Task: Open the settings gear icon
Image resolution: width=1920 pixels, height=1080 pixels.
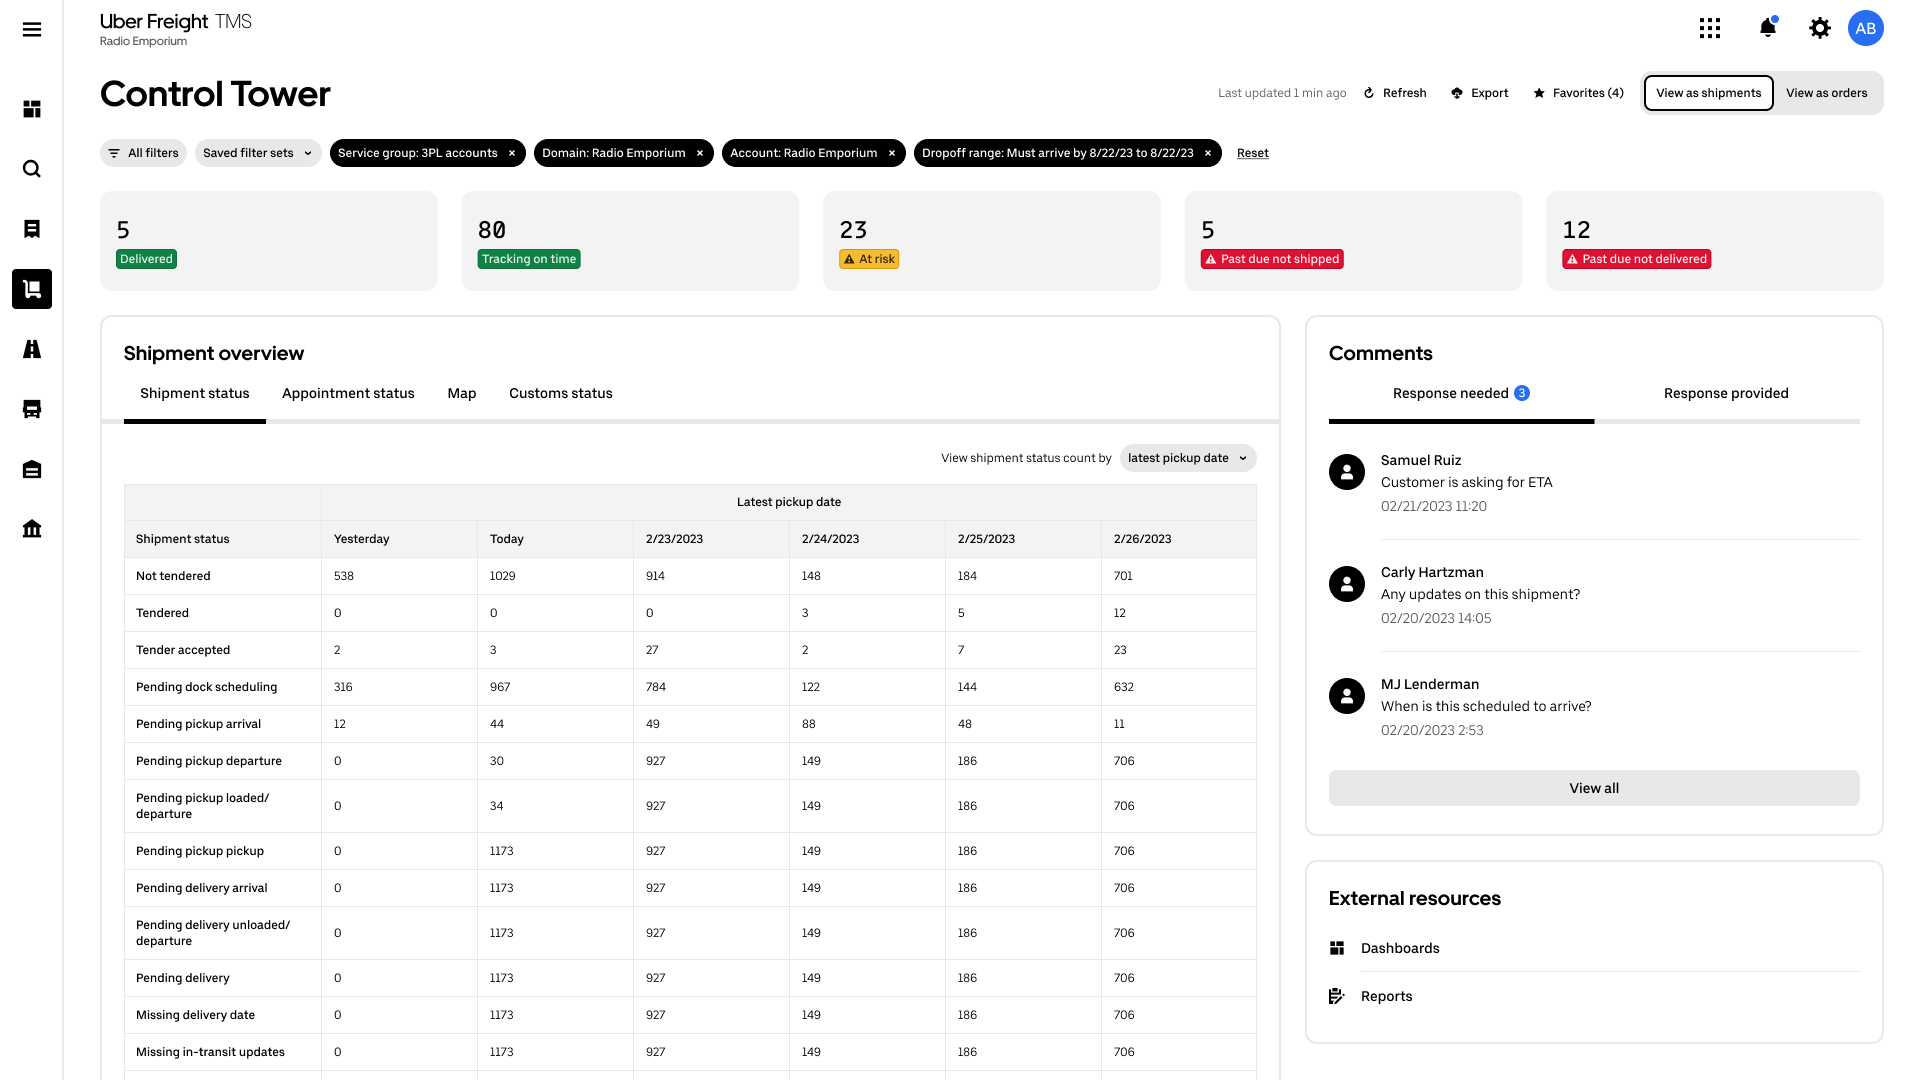Action: [x=1820, y=28]
